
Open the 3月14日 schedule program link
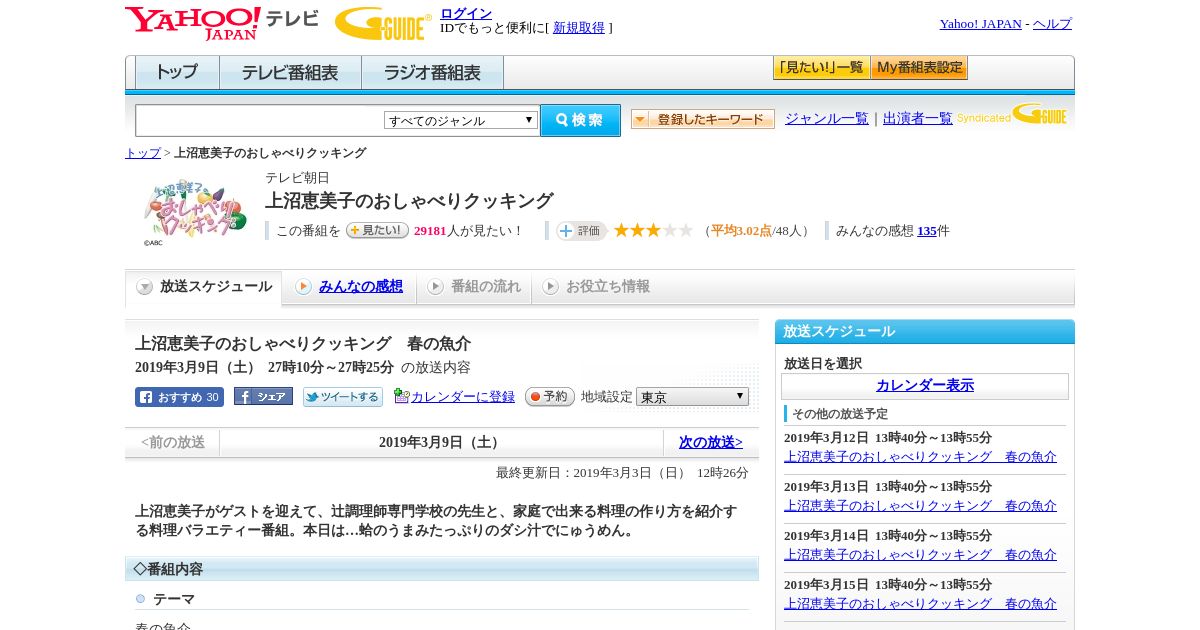(x=920, y=555)
